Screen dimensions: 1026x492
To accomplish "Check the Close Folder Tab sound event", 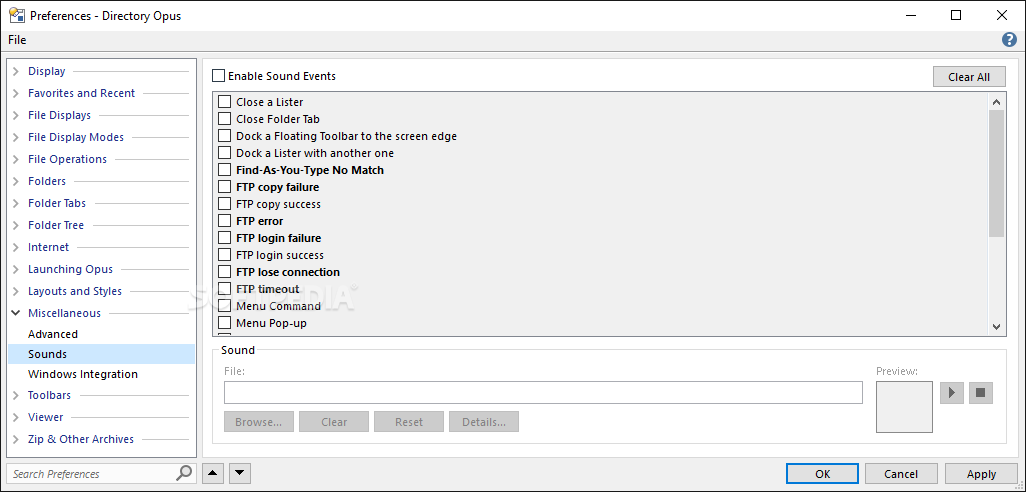I will (x=224, y=119).
